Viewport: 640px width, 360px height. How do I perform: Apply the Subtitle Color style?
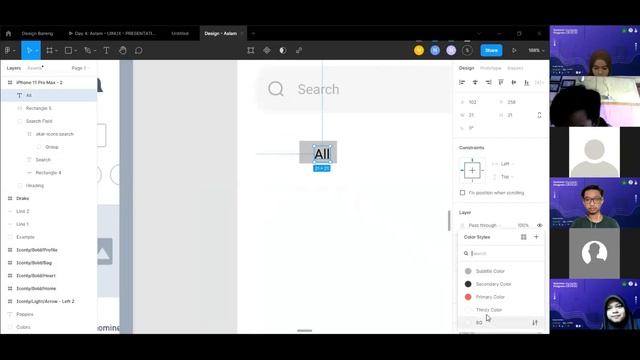coord(501,271)
